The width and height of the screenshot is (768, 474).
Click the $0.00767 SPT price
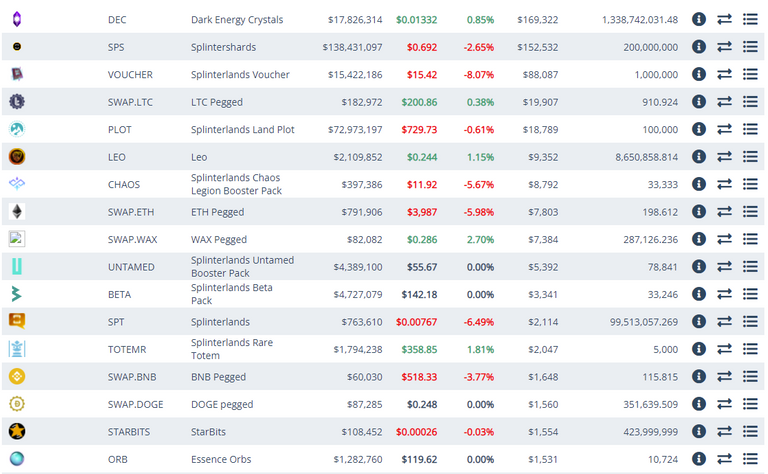pos(416,322)
